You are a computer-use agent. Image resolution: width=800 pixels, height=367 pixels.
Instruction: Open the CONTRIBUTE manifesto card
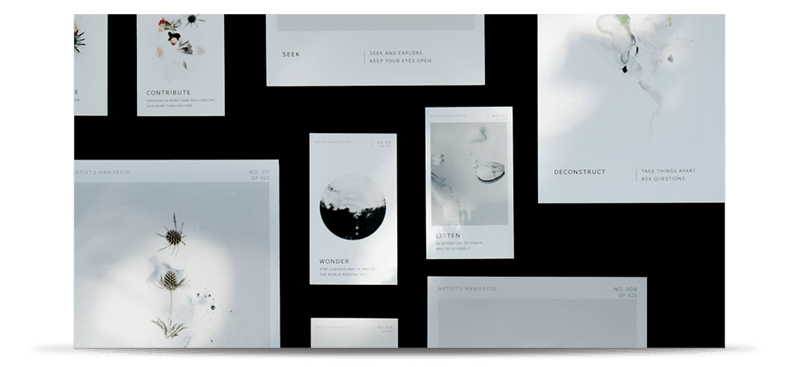pos(181,65)
